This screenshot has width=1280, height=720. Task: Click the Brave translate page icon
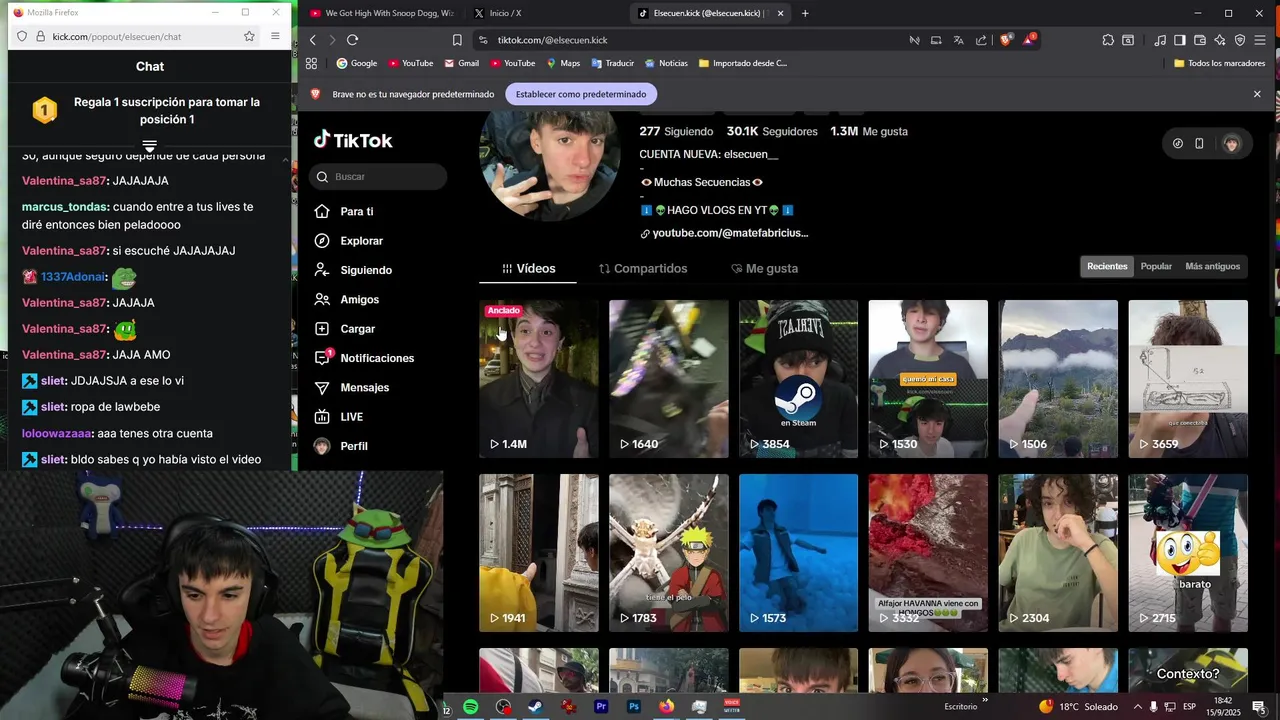point(958,40)
